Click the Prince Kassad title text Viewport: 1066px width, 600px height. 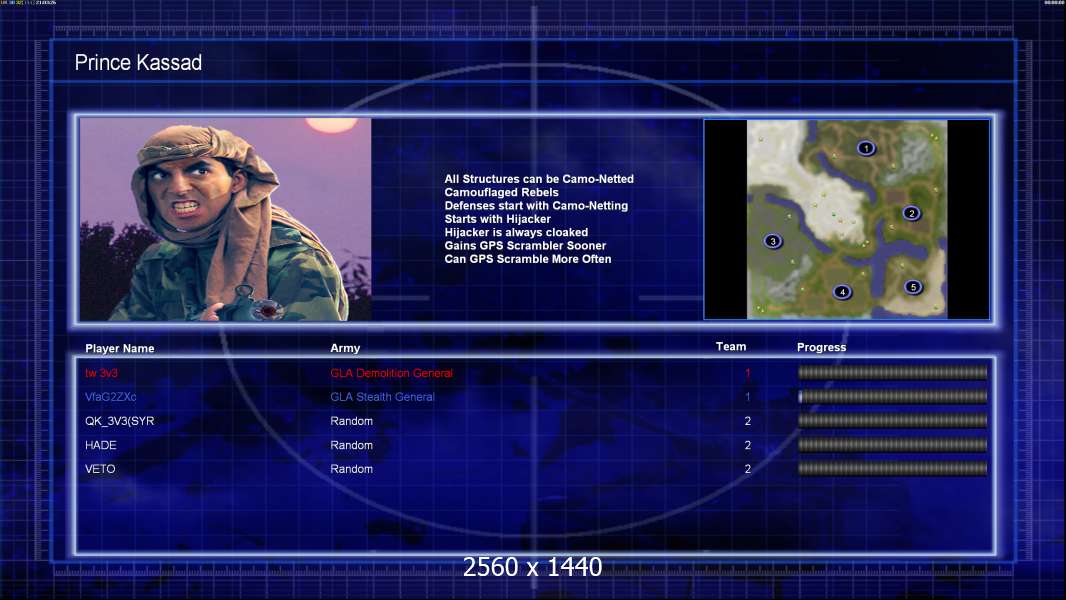pyautogui.click(x=138, y=63)
